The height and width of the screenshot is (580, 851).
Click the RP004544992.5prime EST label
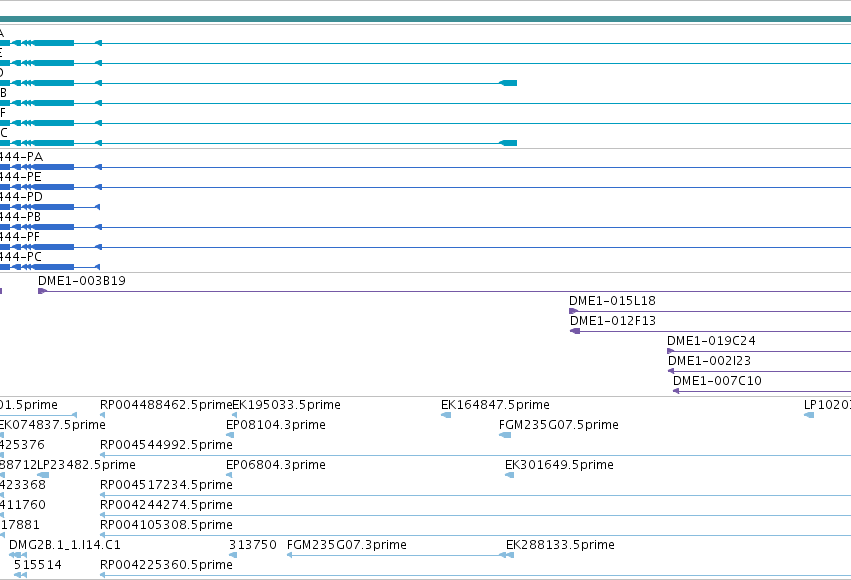pyautogui.click(x=166, y=445)
